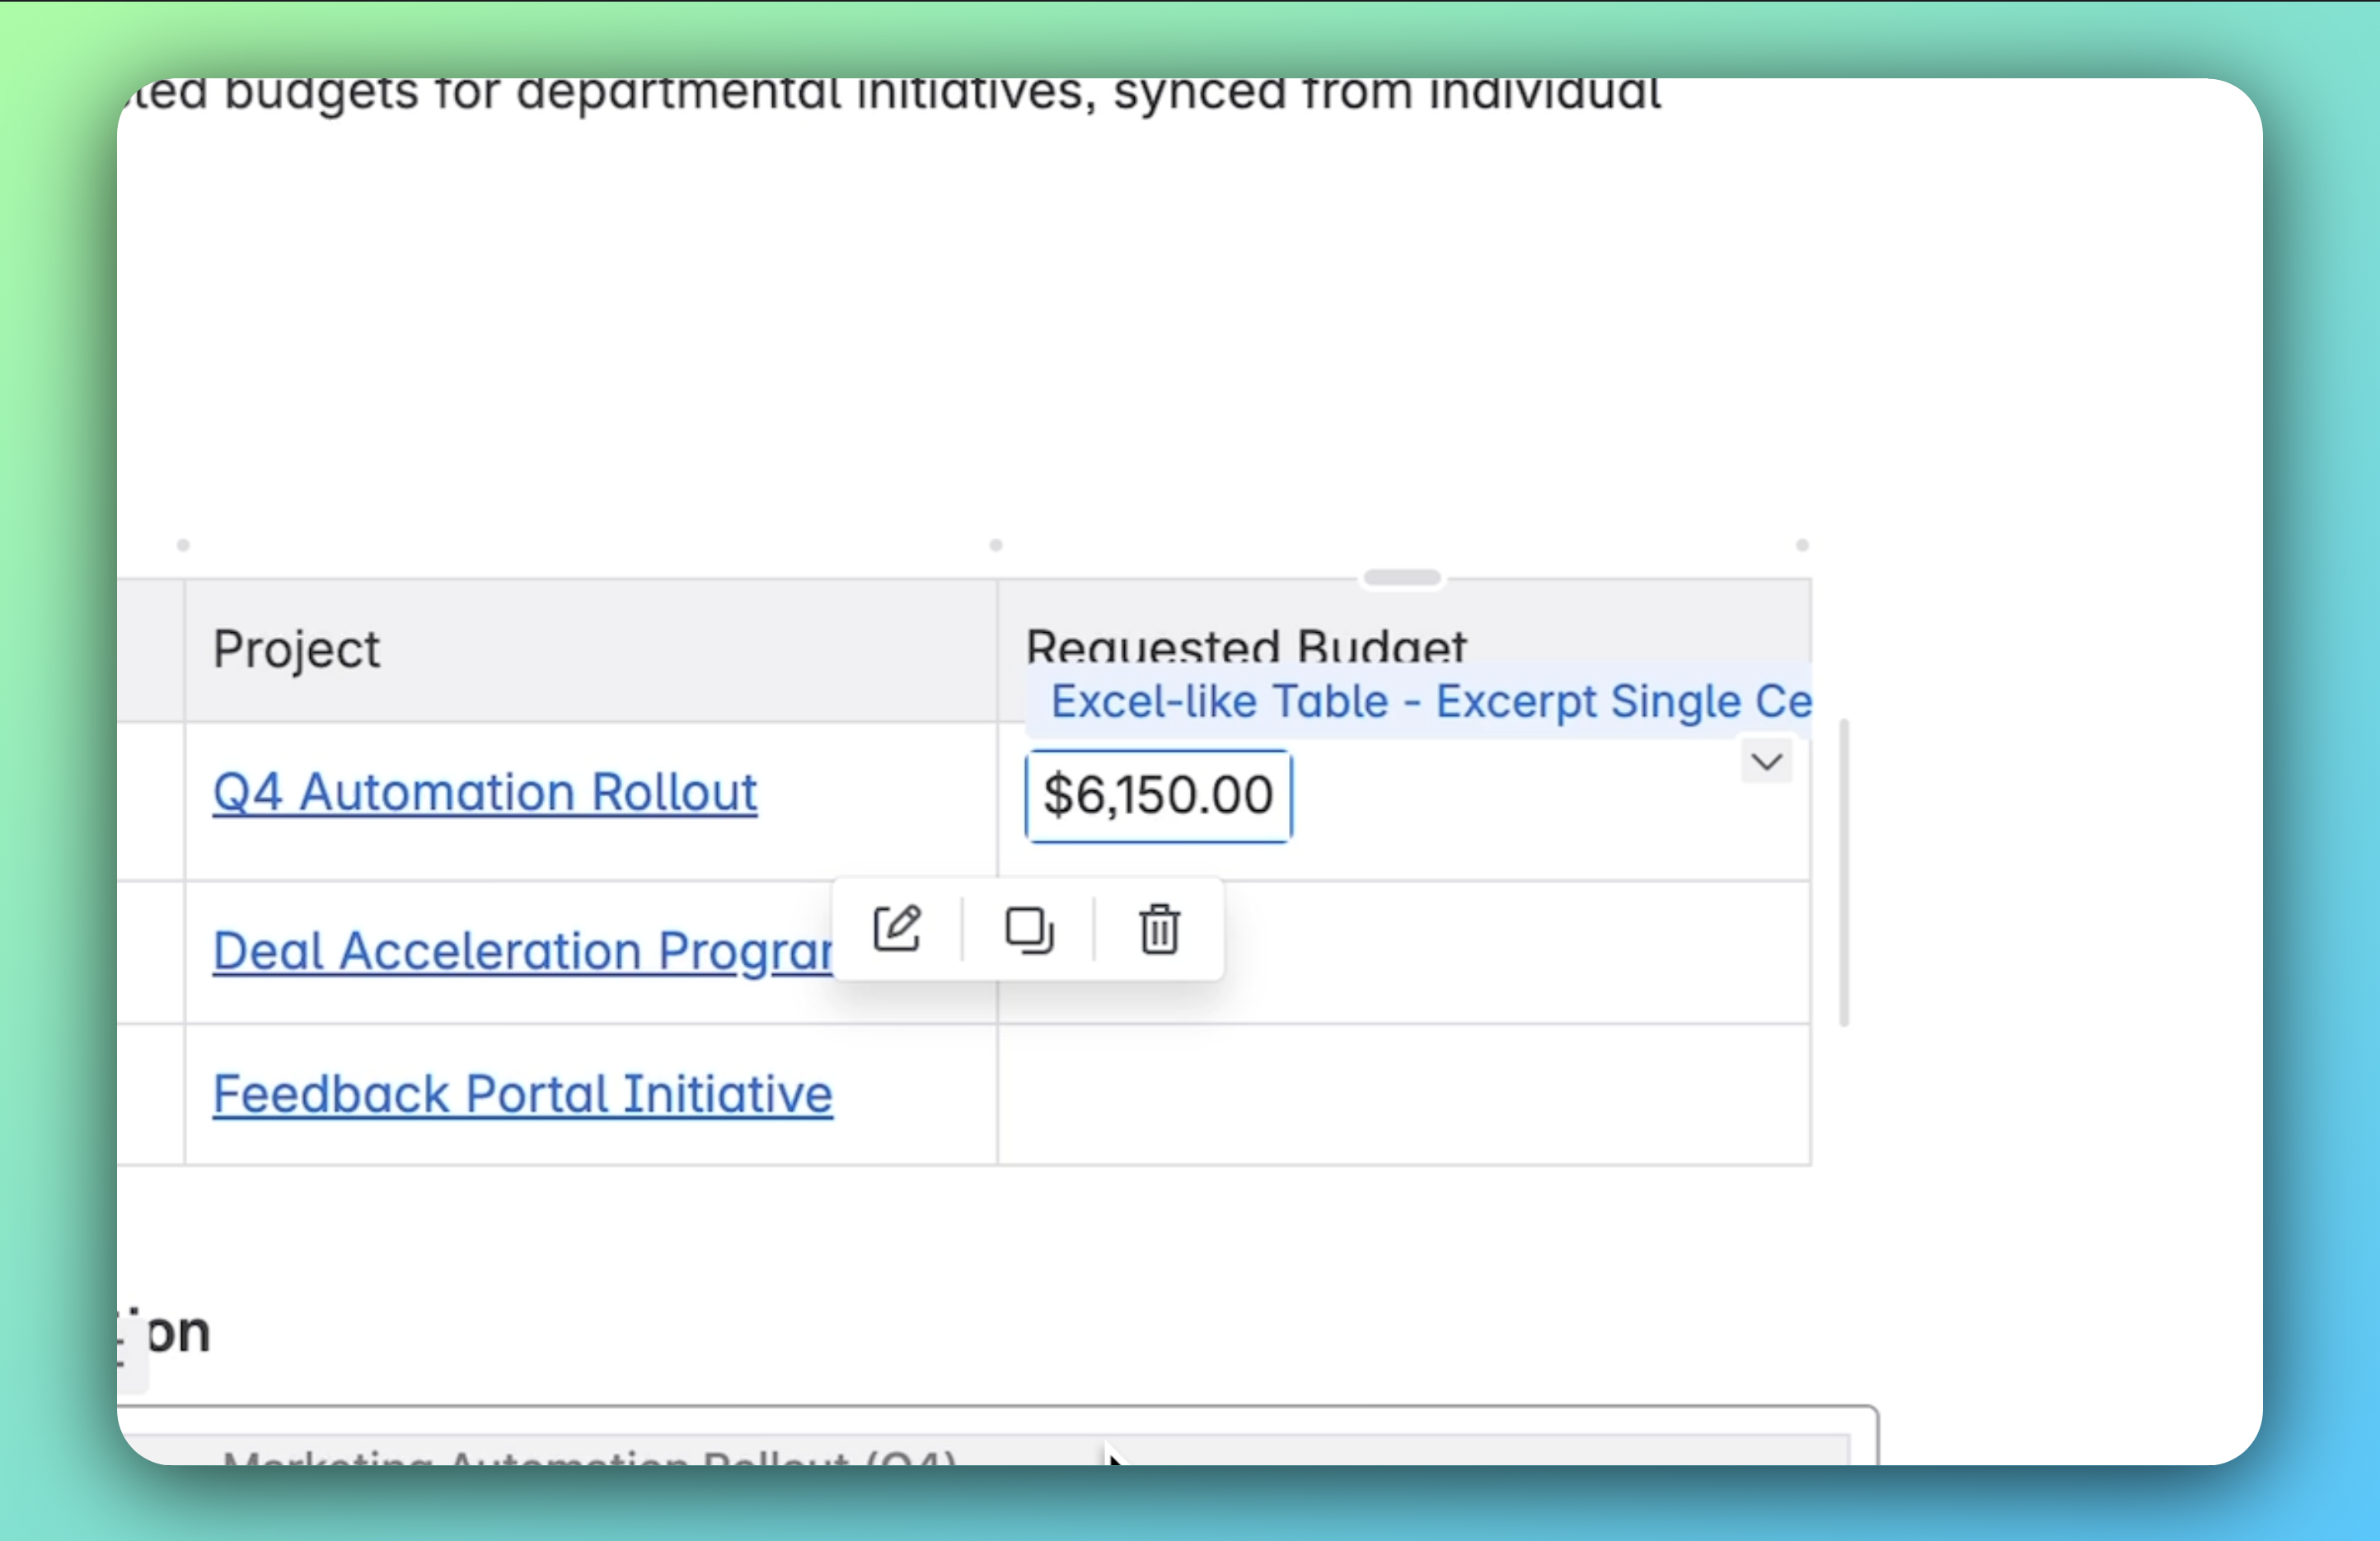Click the narrow header cell left of Project
Viewport: 2380px width, 1541px height.
point(151,650)
